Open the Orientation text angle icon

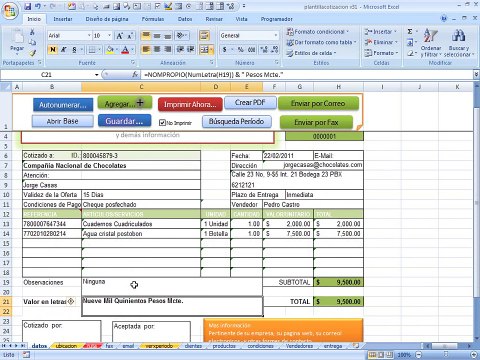point(181,35)
